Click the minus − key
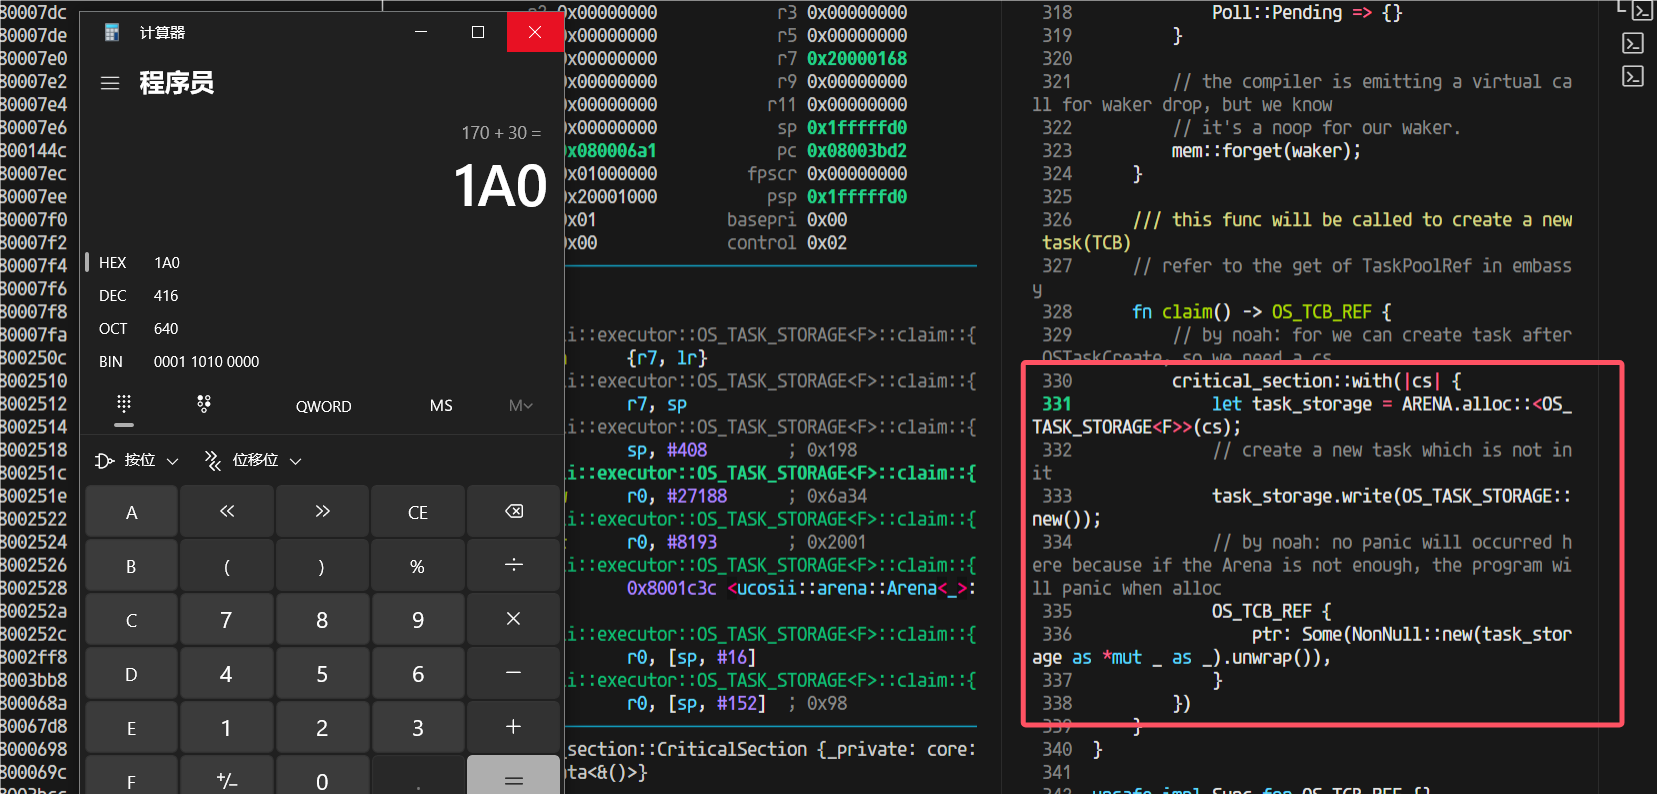Screen dimensions: 1657x794 pyautogui.click(x=514, y=674)
